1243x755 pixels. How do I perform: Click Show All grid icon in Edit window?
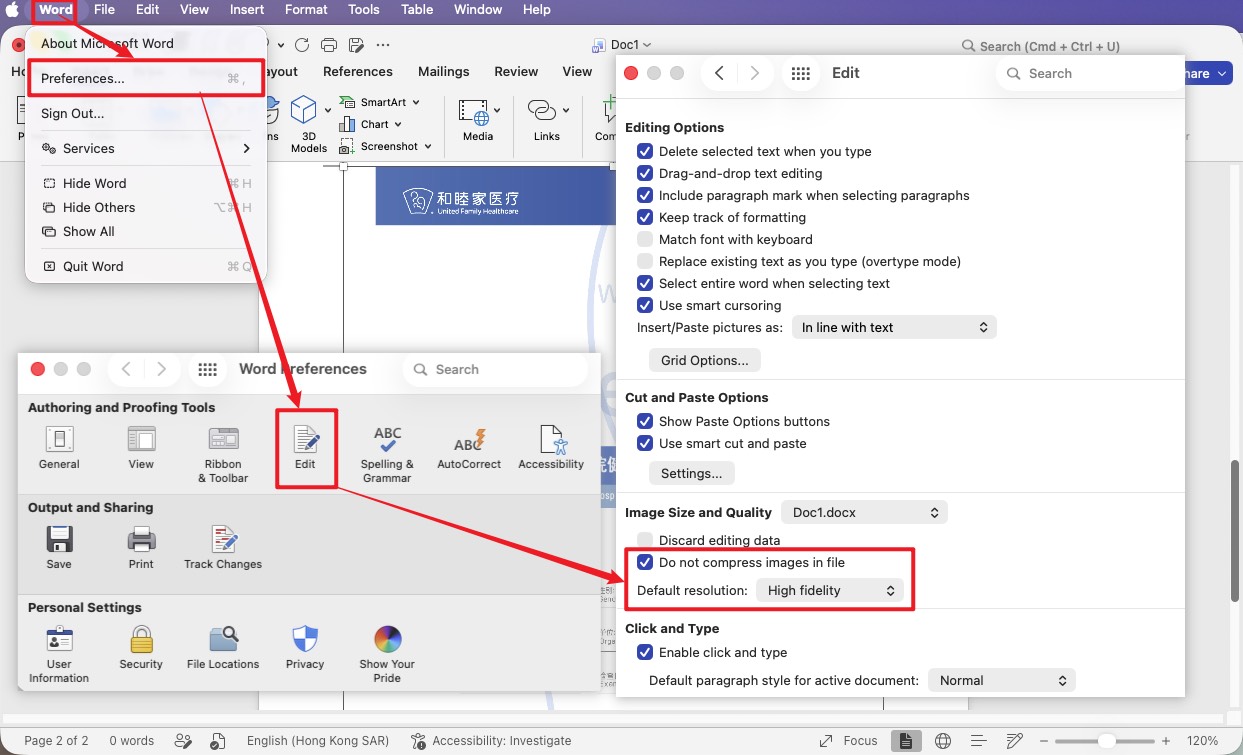(x=800, y=73)
